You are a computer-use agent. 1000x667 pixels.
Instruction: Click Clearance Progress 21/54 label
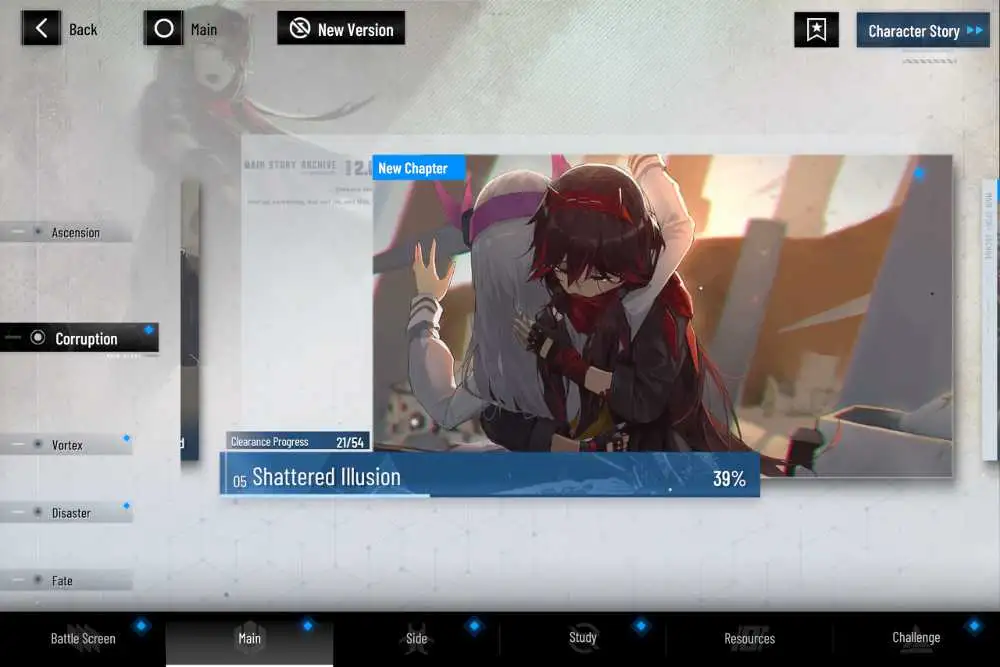[298, 441]
